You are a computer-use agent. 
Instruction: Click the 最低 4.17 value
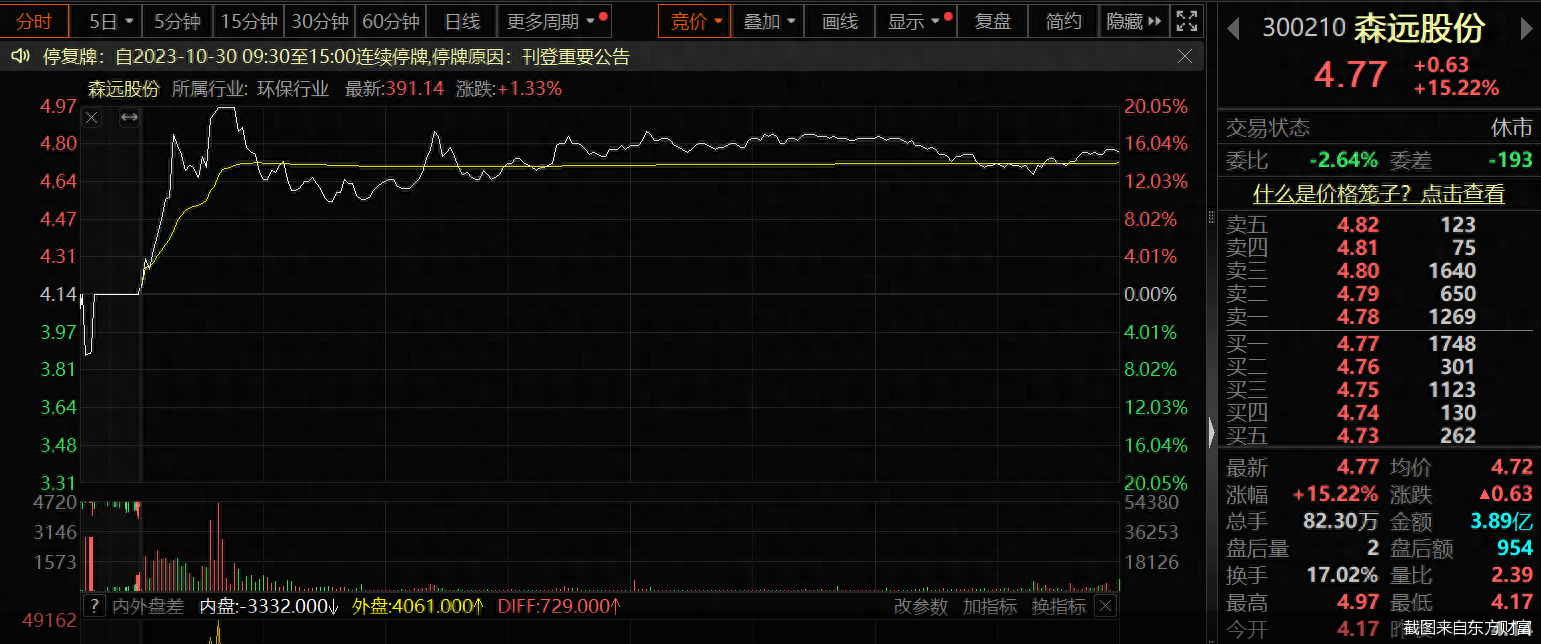coord(1512,602)
